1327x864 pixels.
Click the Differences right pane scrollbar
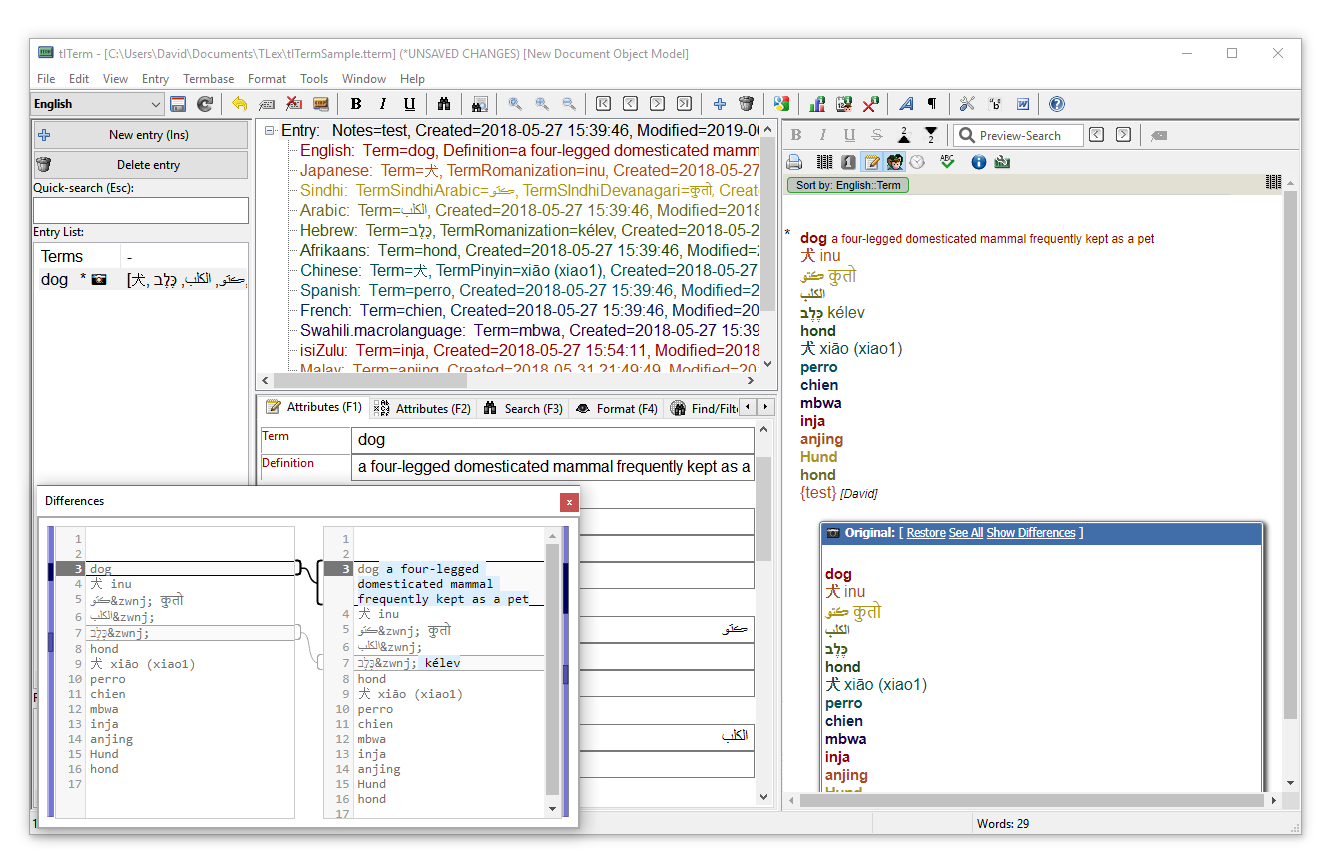552,670
